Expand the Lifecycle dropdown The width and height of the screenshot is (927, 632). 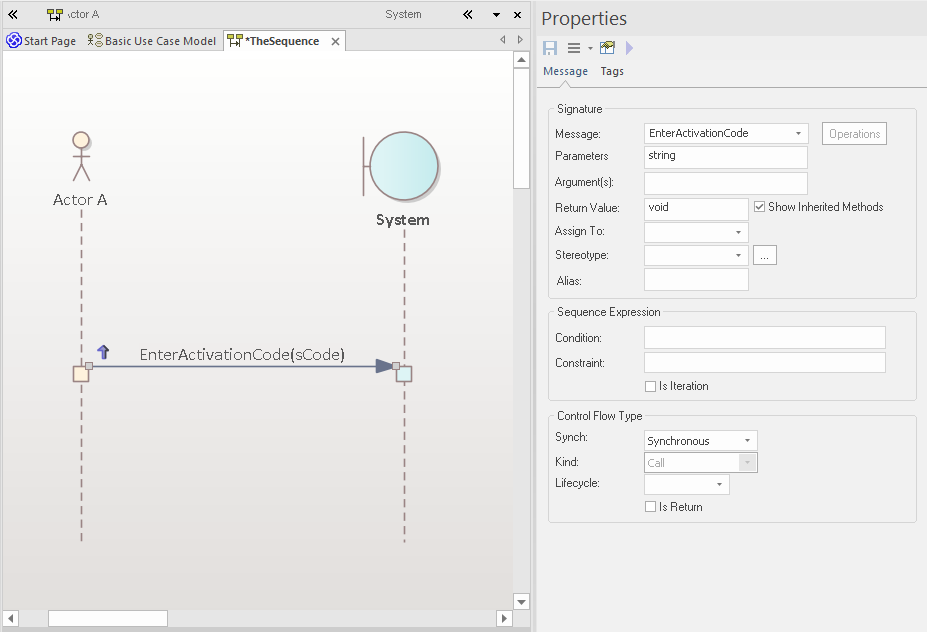(x=687, y=484)
